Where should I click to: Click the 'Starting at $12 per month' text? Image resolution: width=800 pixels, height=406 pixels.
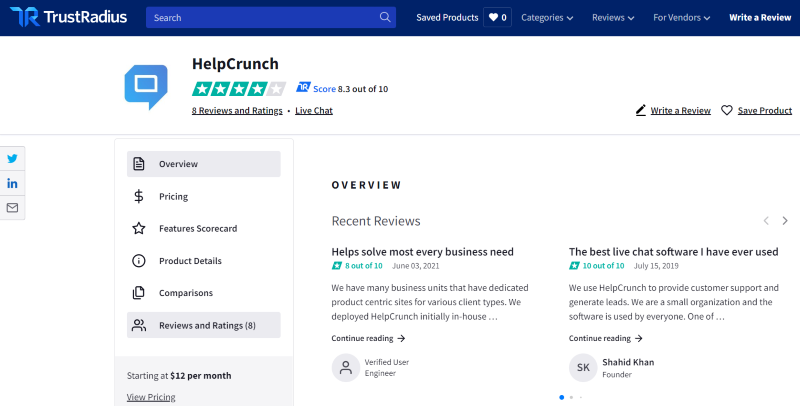[179, 375]
